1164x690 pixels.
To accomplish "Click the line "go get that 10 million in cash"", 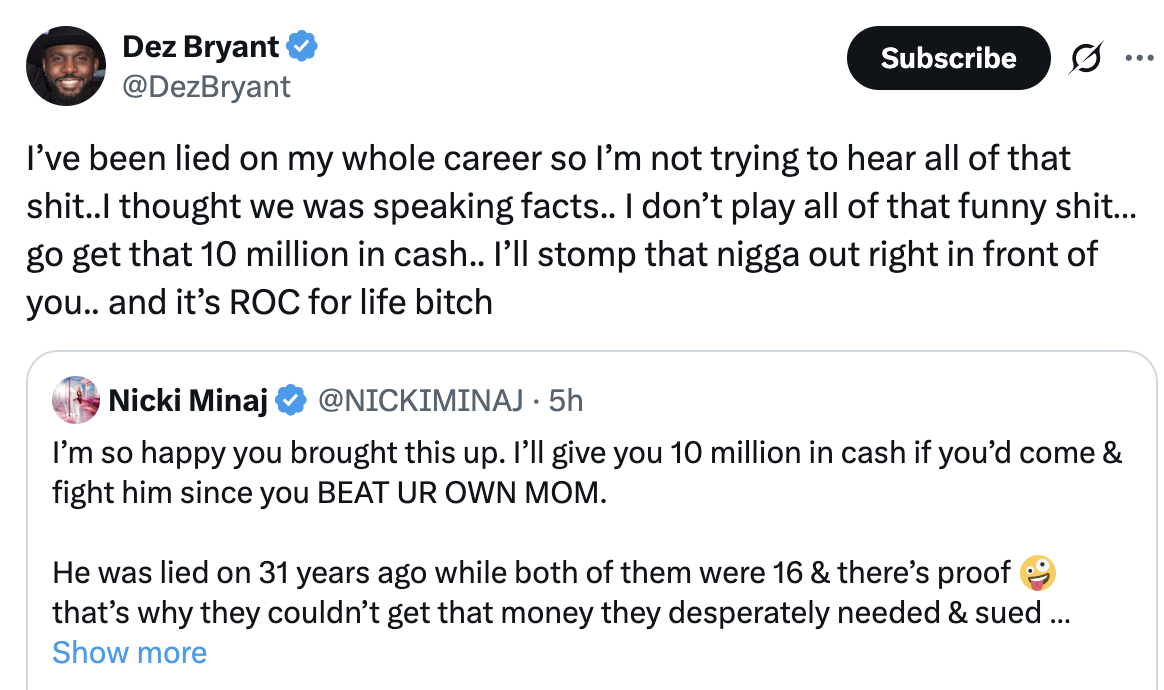I will (561, 255).
